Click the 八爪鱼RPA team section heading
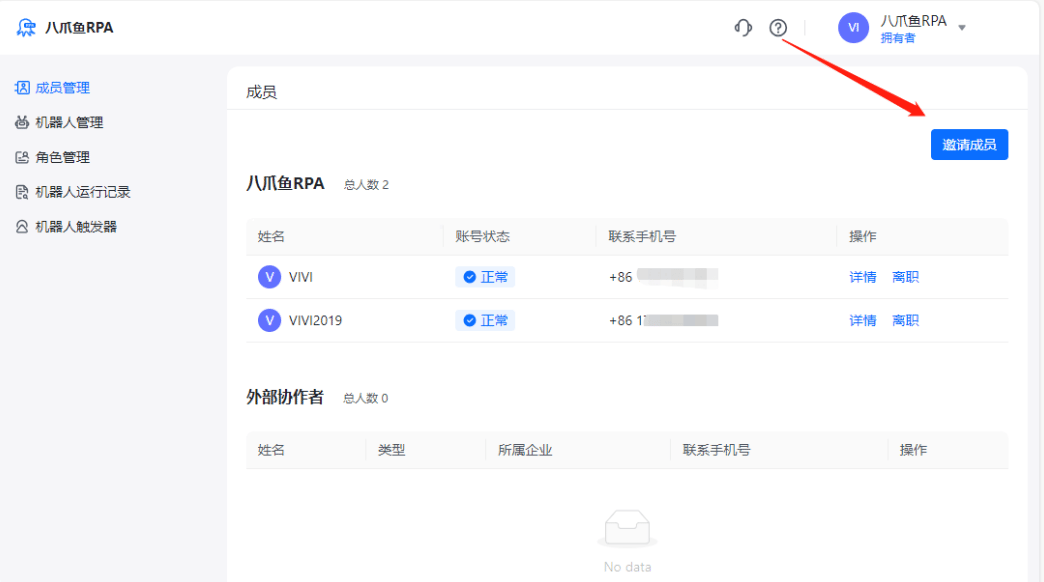The width and height of the screenshot is (1044, 582). [285, 184]
